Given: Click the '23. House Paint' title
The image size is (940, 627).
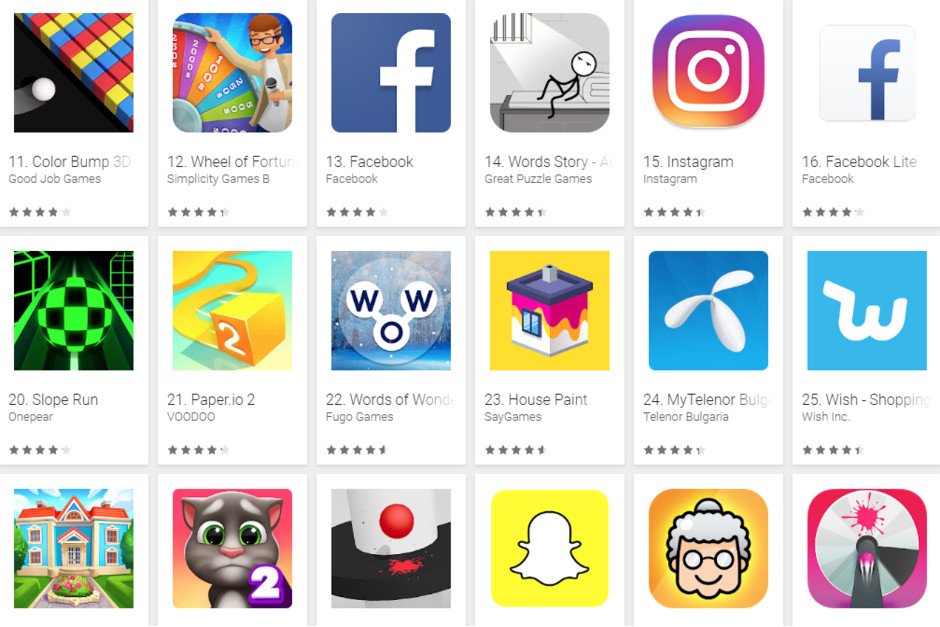Looking at the screenshot, I should 536,400.
